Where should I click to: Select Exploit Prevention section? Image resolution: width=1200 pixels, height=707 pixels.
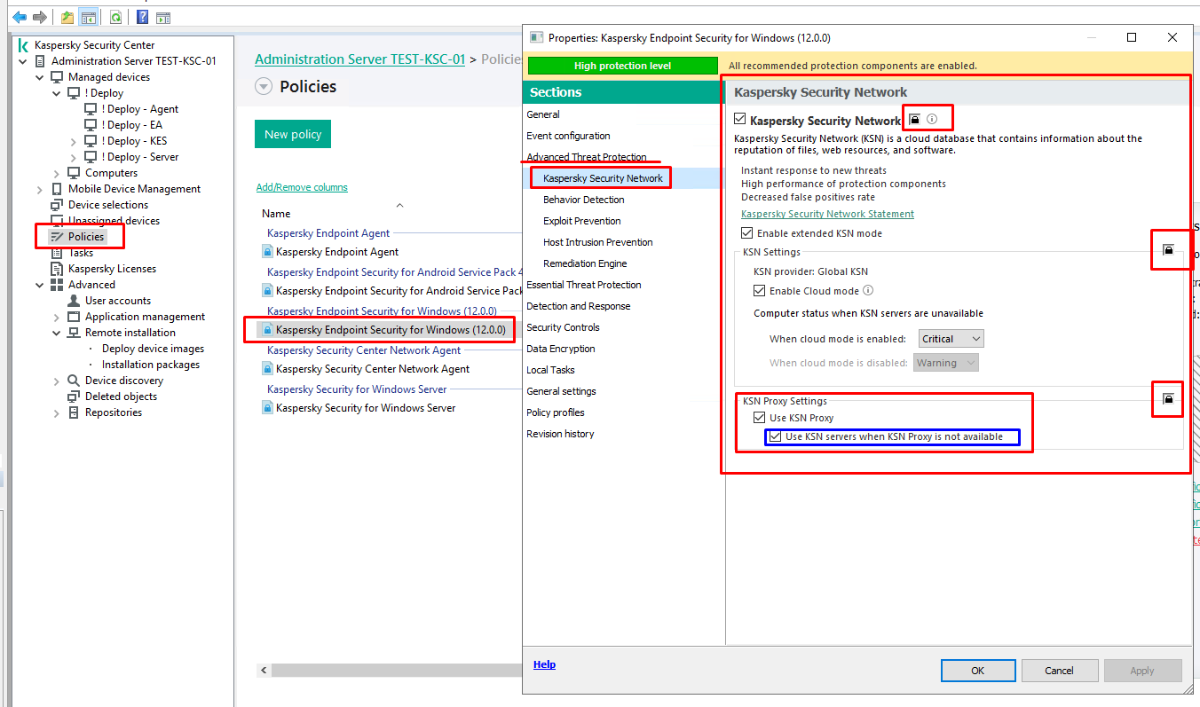tap(582, 221)
